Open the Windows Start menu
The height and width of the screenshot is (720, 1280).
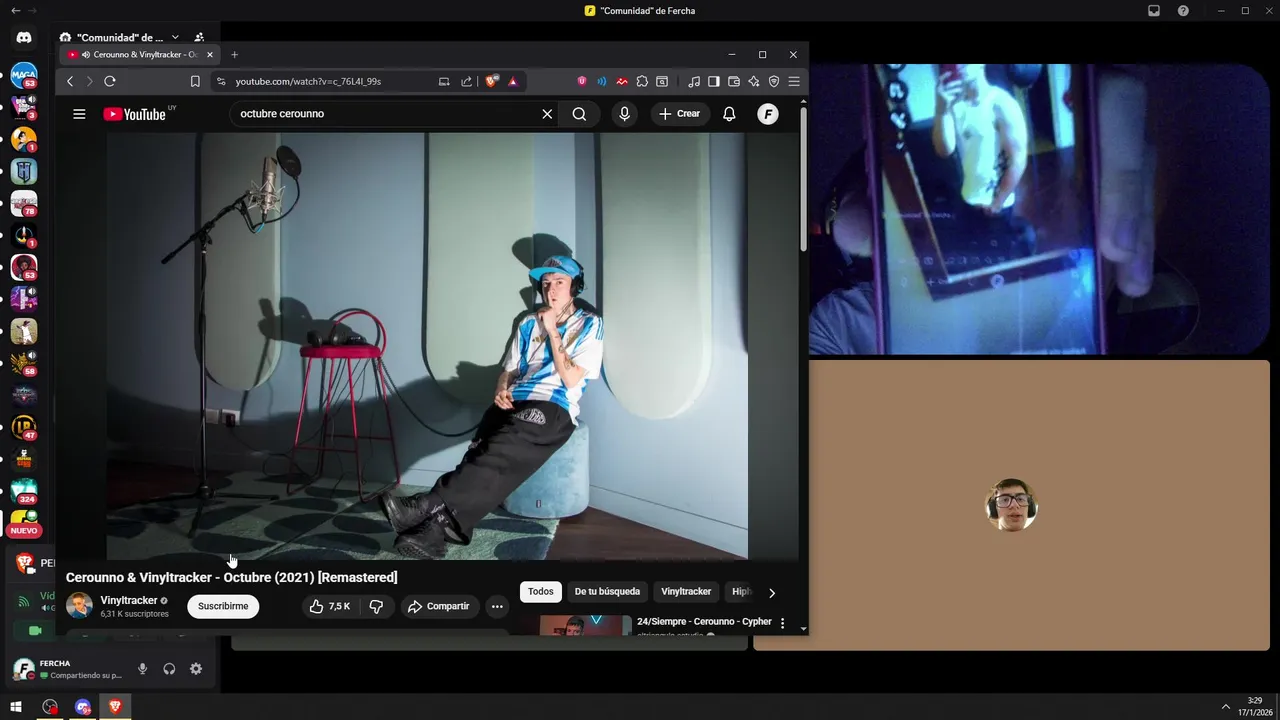tap(16, 707)
